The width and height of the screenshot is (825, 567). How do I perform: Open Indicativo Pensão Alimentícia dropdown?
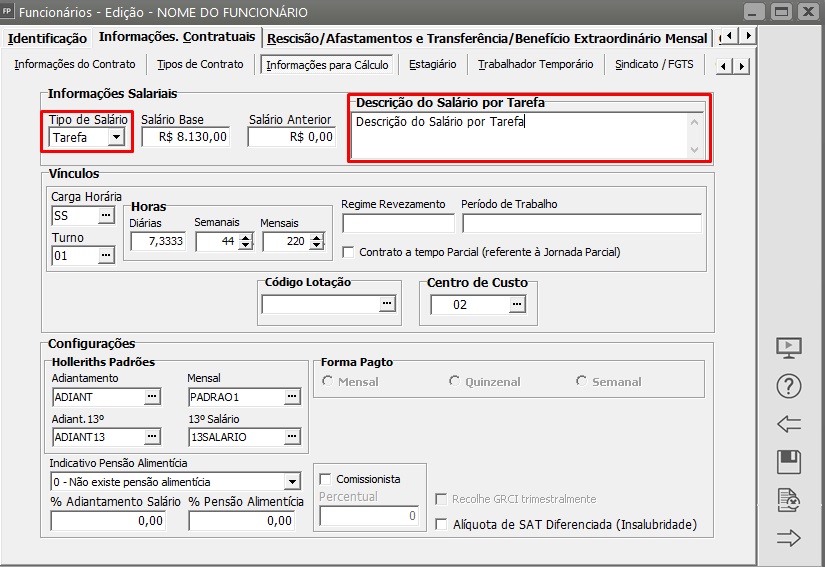click(291, 482)
